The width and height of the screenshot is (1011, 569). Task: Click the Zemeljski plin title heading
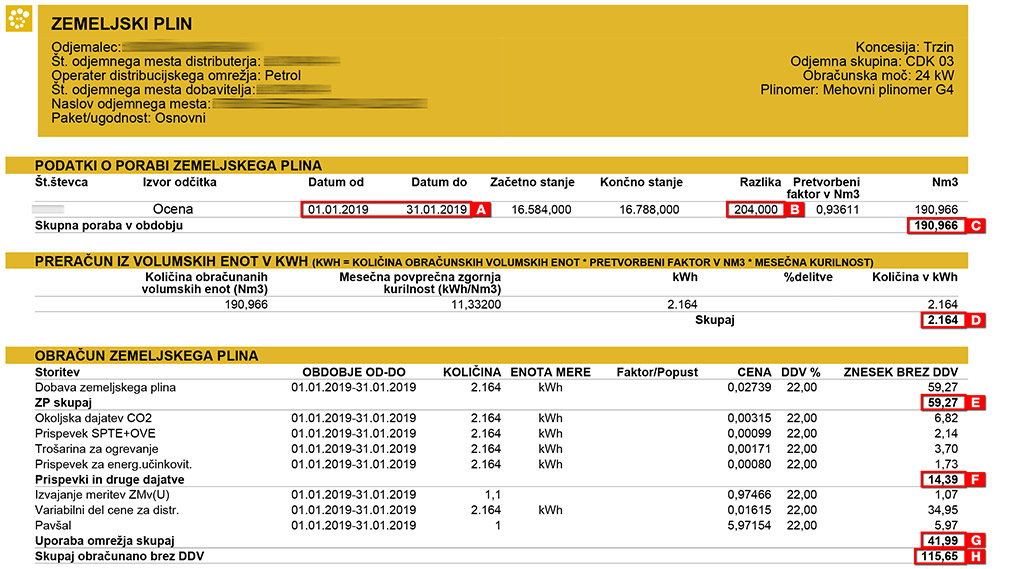(121, 24)
